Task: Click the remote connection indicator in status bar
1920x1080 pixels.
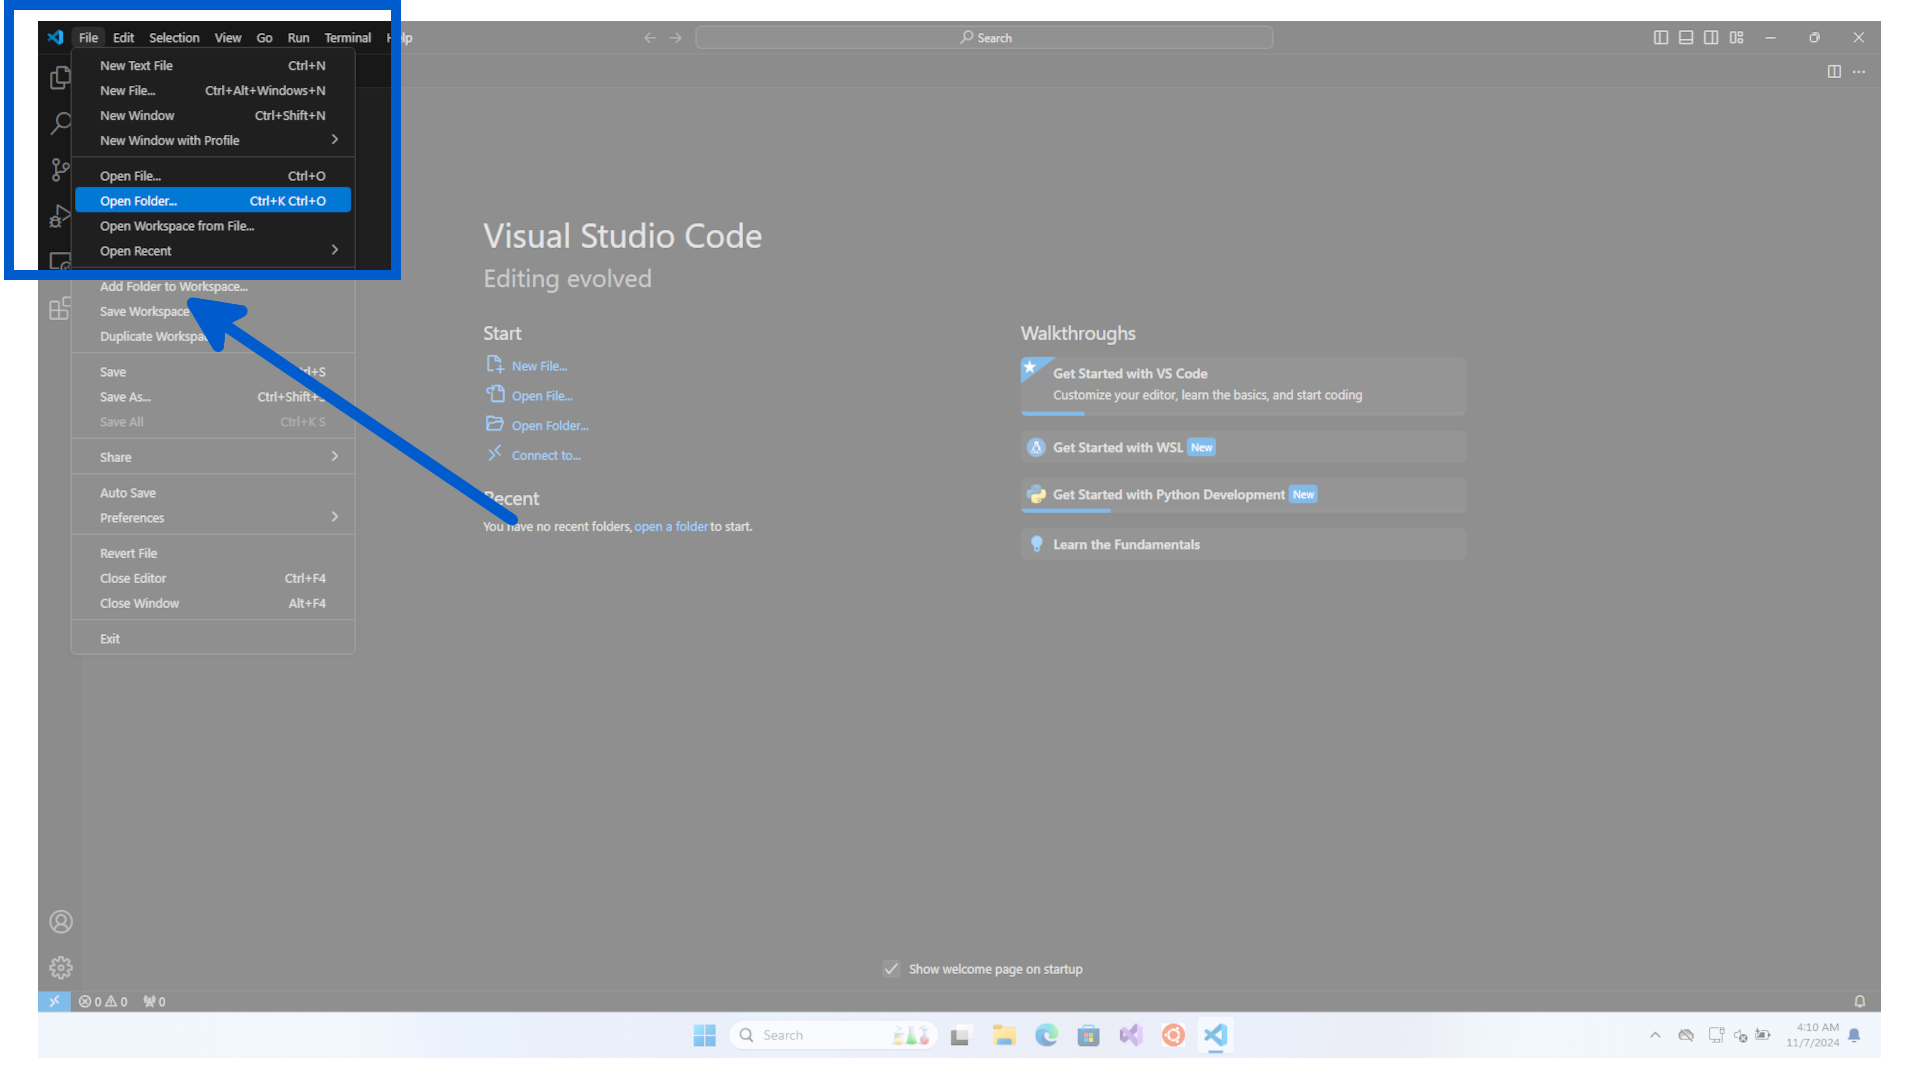Action: (55, 1000)
